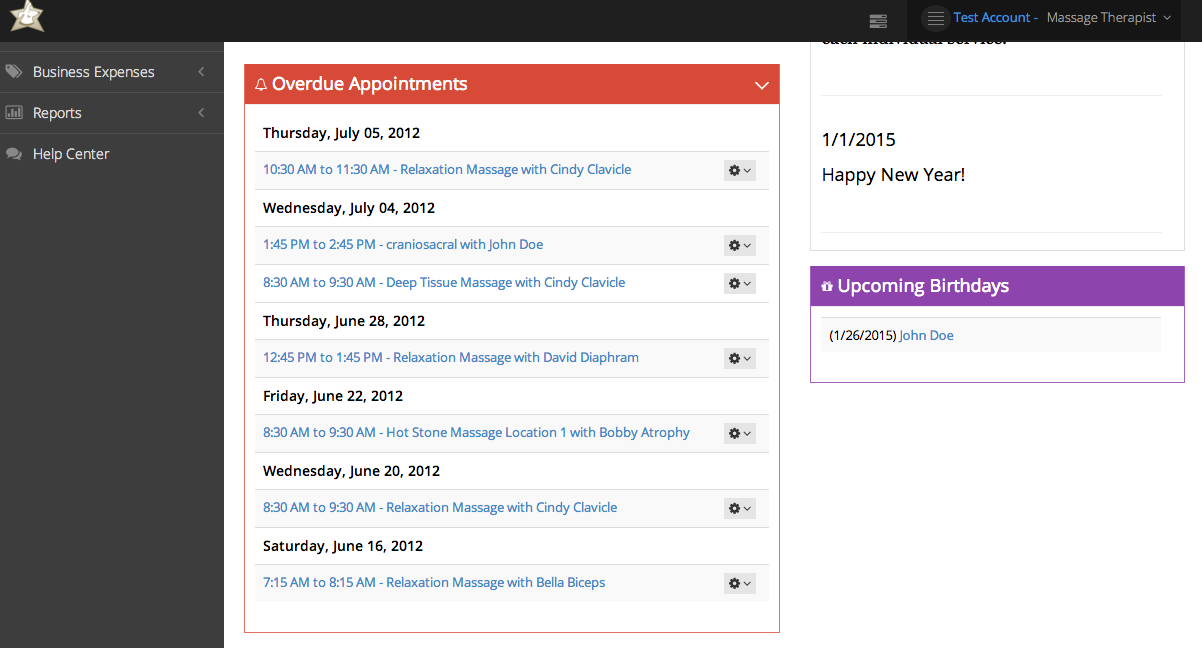The image size is (1202, 648).
Task: Open the Test Account Massage Therapist menu
Action: pyautogui.click(x=1060, y=18)
